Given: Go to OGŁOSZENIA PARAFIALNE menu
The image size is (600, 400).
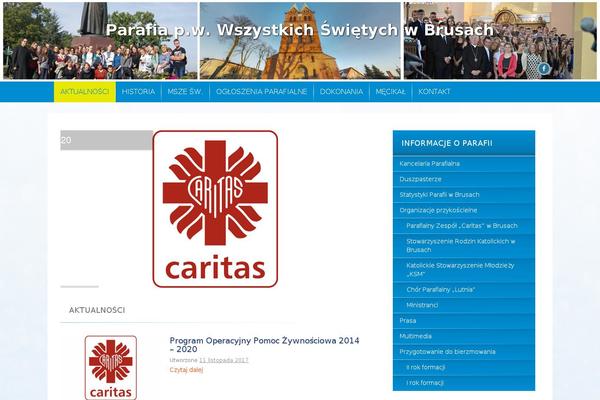Looking at the screenshot, I should (x=261, y=92).
